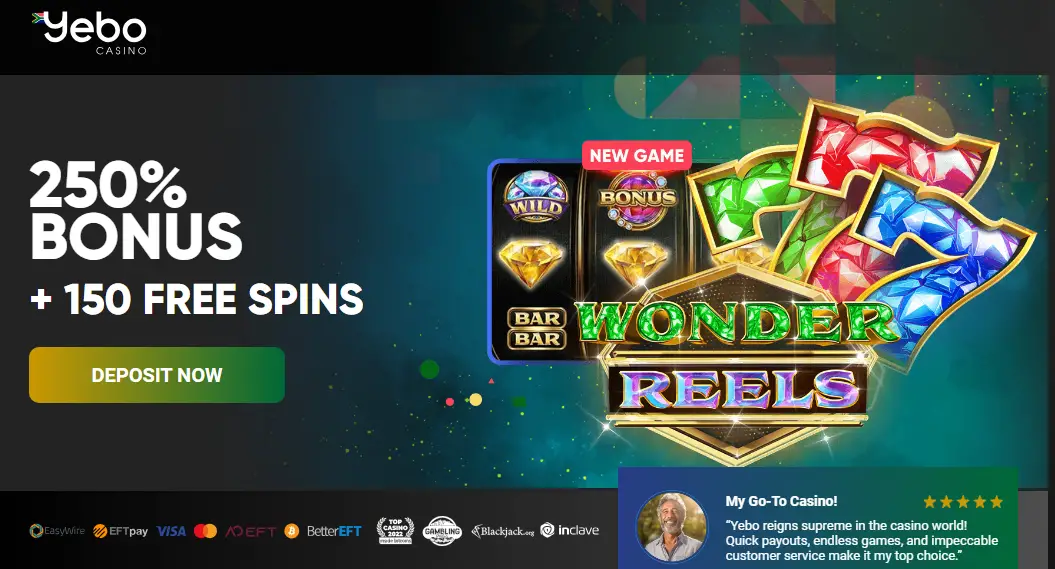Screen dimensions: 1055x569
Task: Click the five-star rating in the testimonial
Action: coord(963,502)
